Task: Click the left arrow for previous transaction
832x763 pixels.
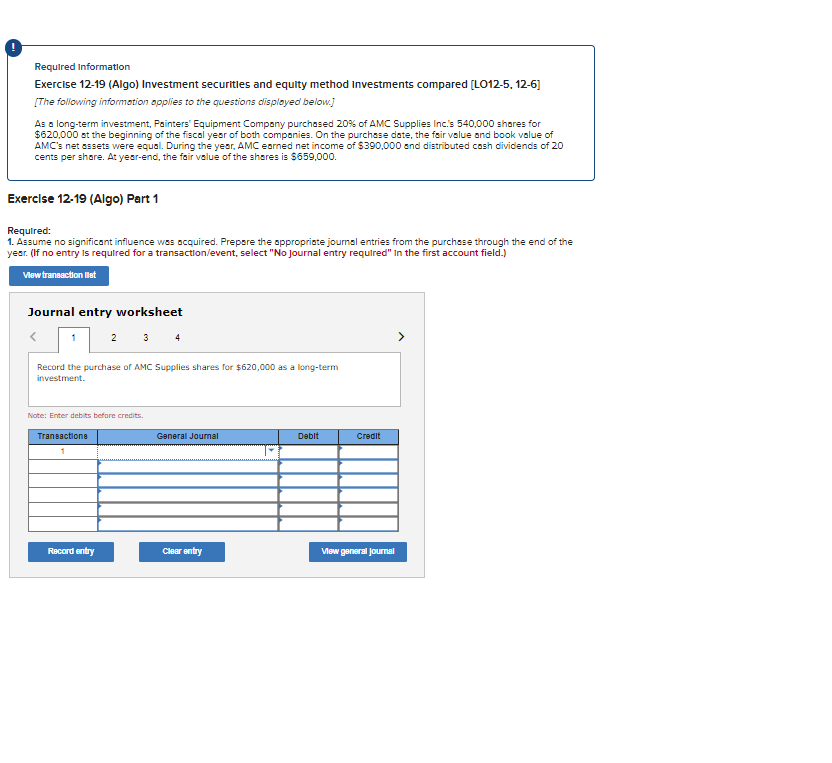Action: 33,337
